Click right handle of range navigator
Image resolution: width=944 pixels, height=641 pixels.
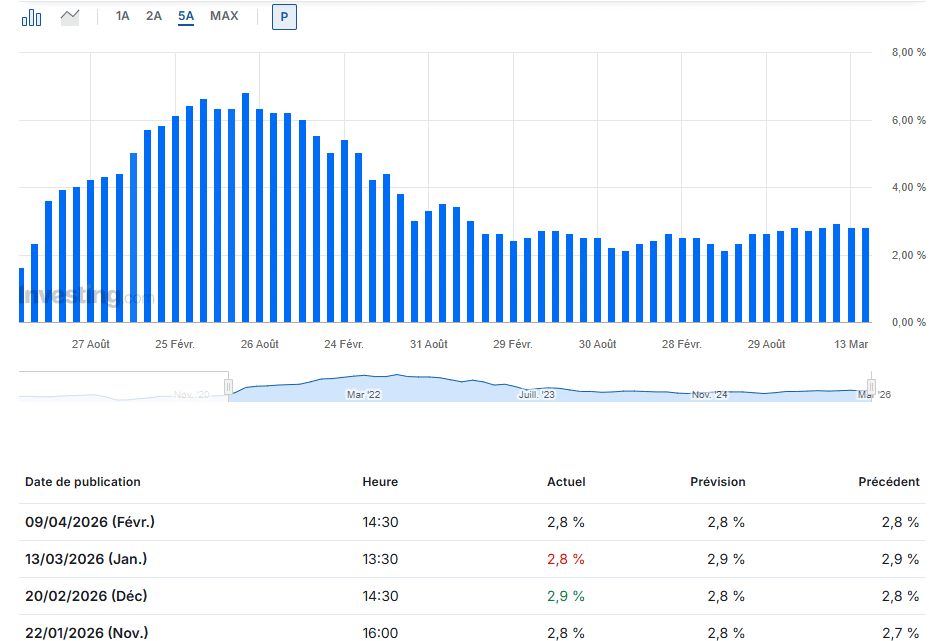pyautogui.click(x=871, y=386)
